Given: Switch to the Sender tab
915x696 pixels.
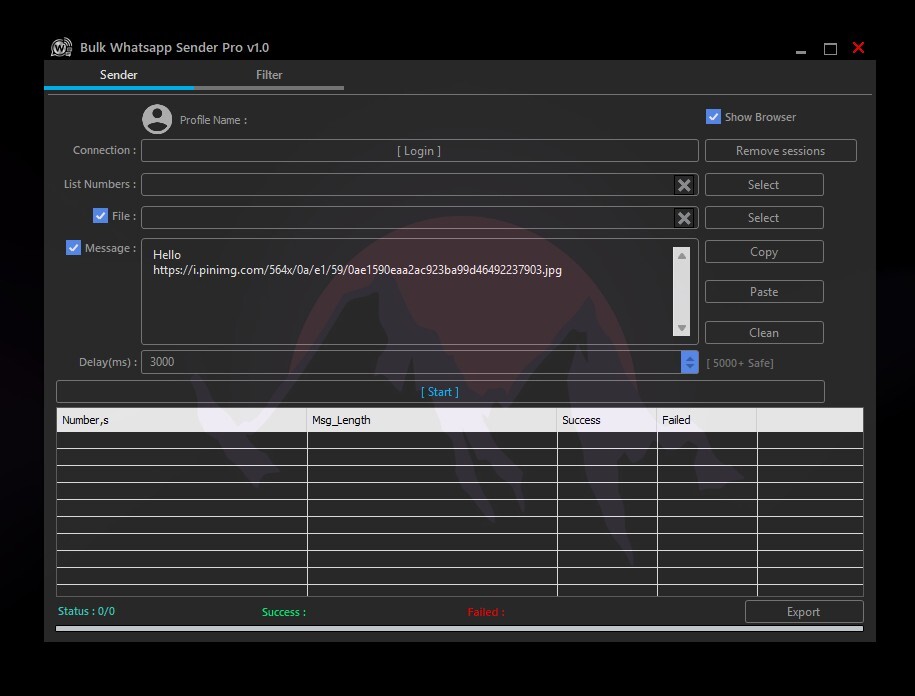Looking at the screenshot, I should tap(118, 75).
